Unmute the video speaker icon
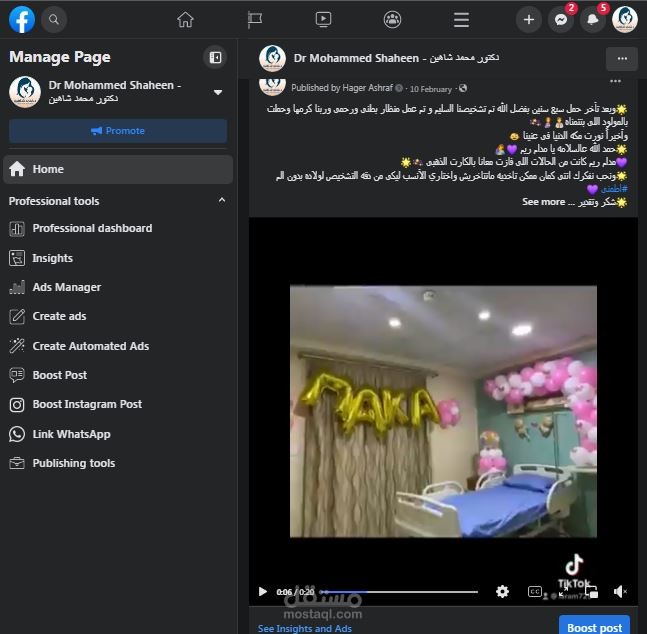Screen dimensions: 647x634 (620, 591)
